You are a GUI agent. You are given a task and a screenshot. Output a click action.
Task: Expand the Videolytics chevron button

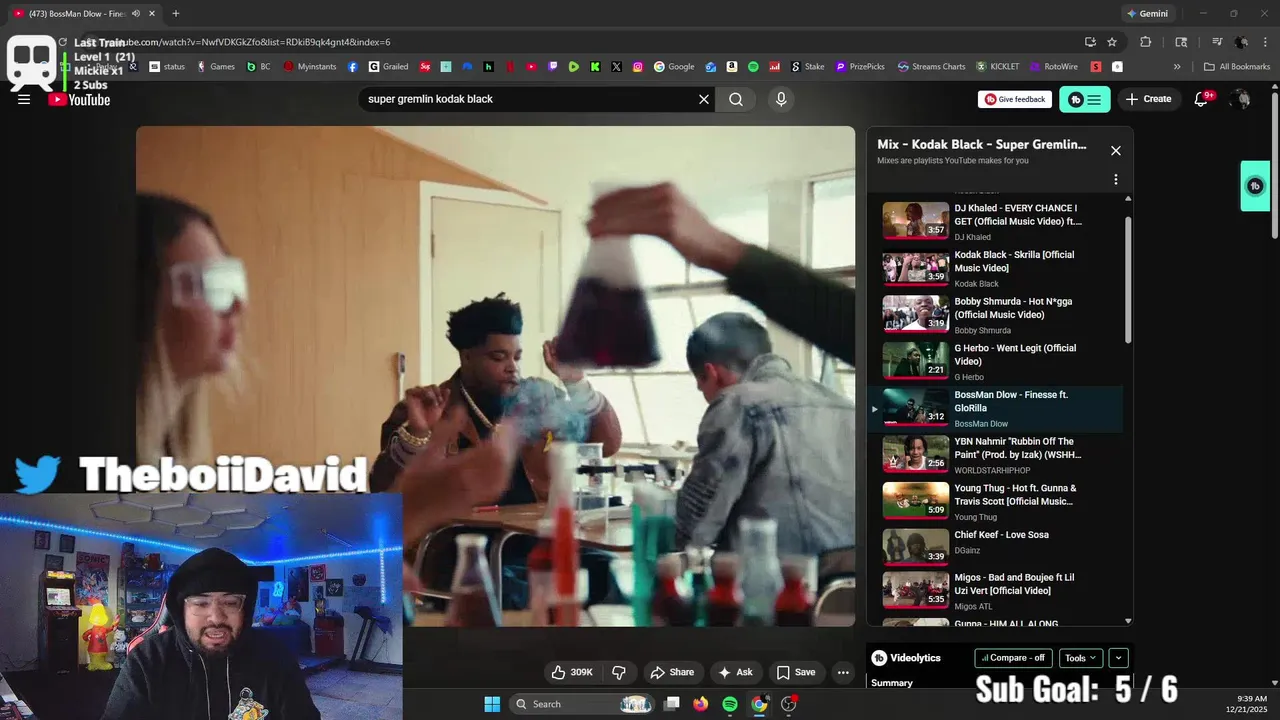tap(1119, 658)
